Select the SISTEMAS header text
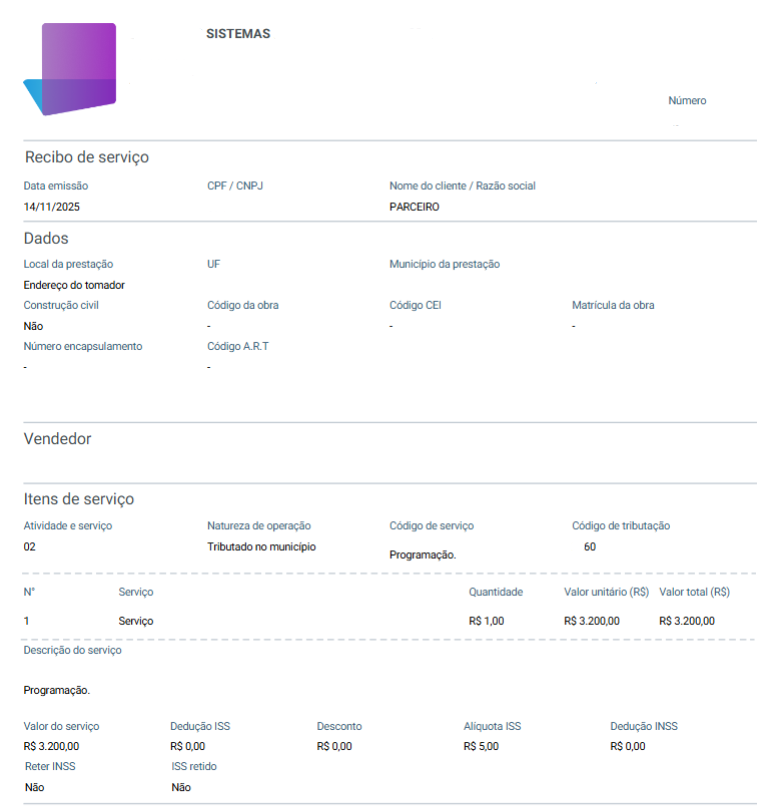 [238, 34]
